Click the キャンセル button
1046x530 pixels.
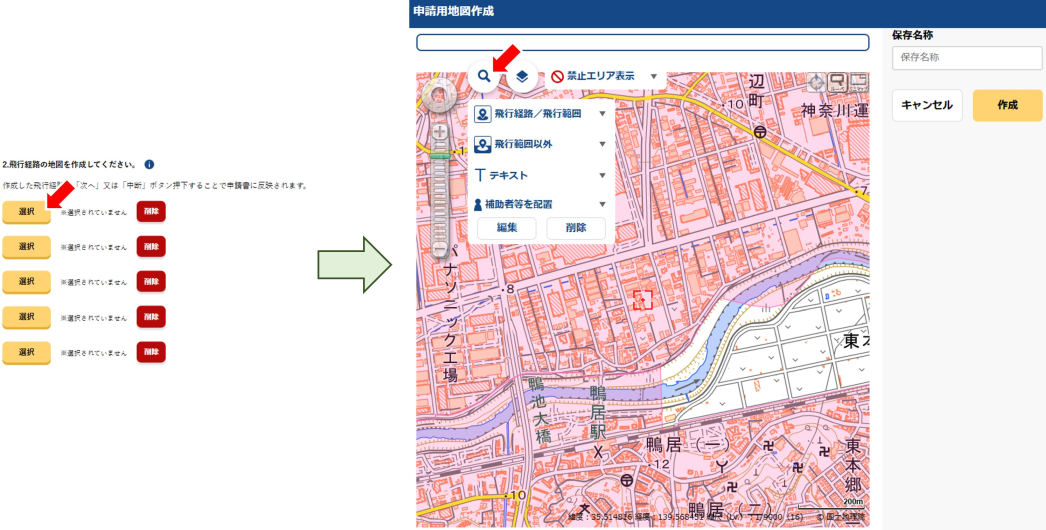927,105
